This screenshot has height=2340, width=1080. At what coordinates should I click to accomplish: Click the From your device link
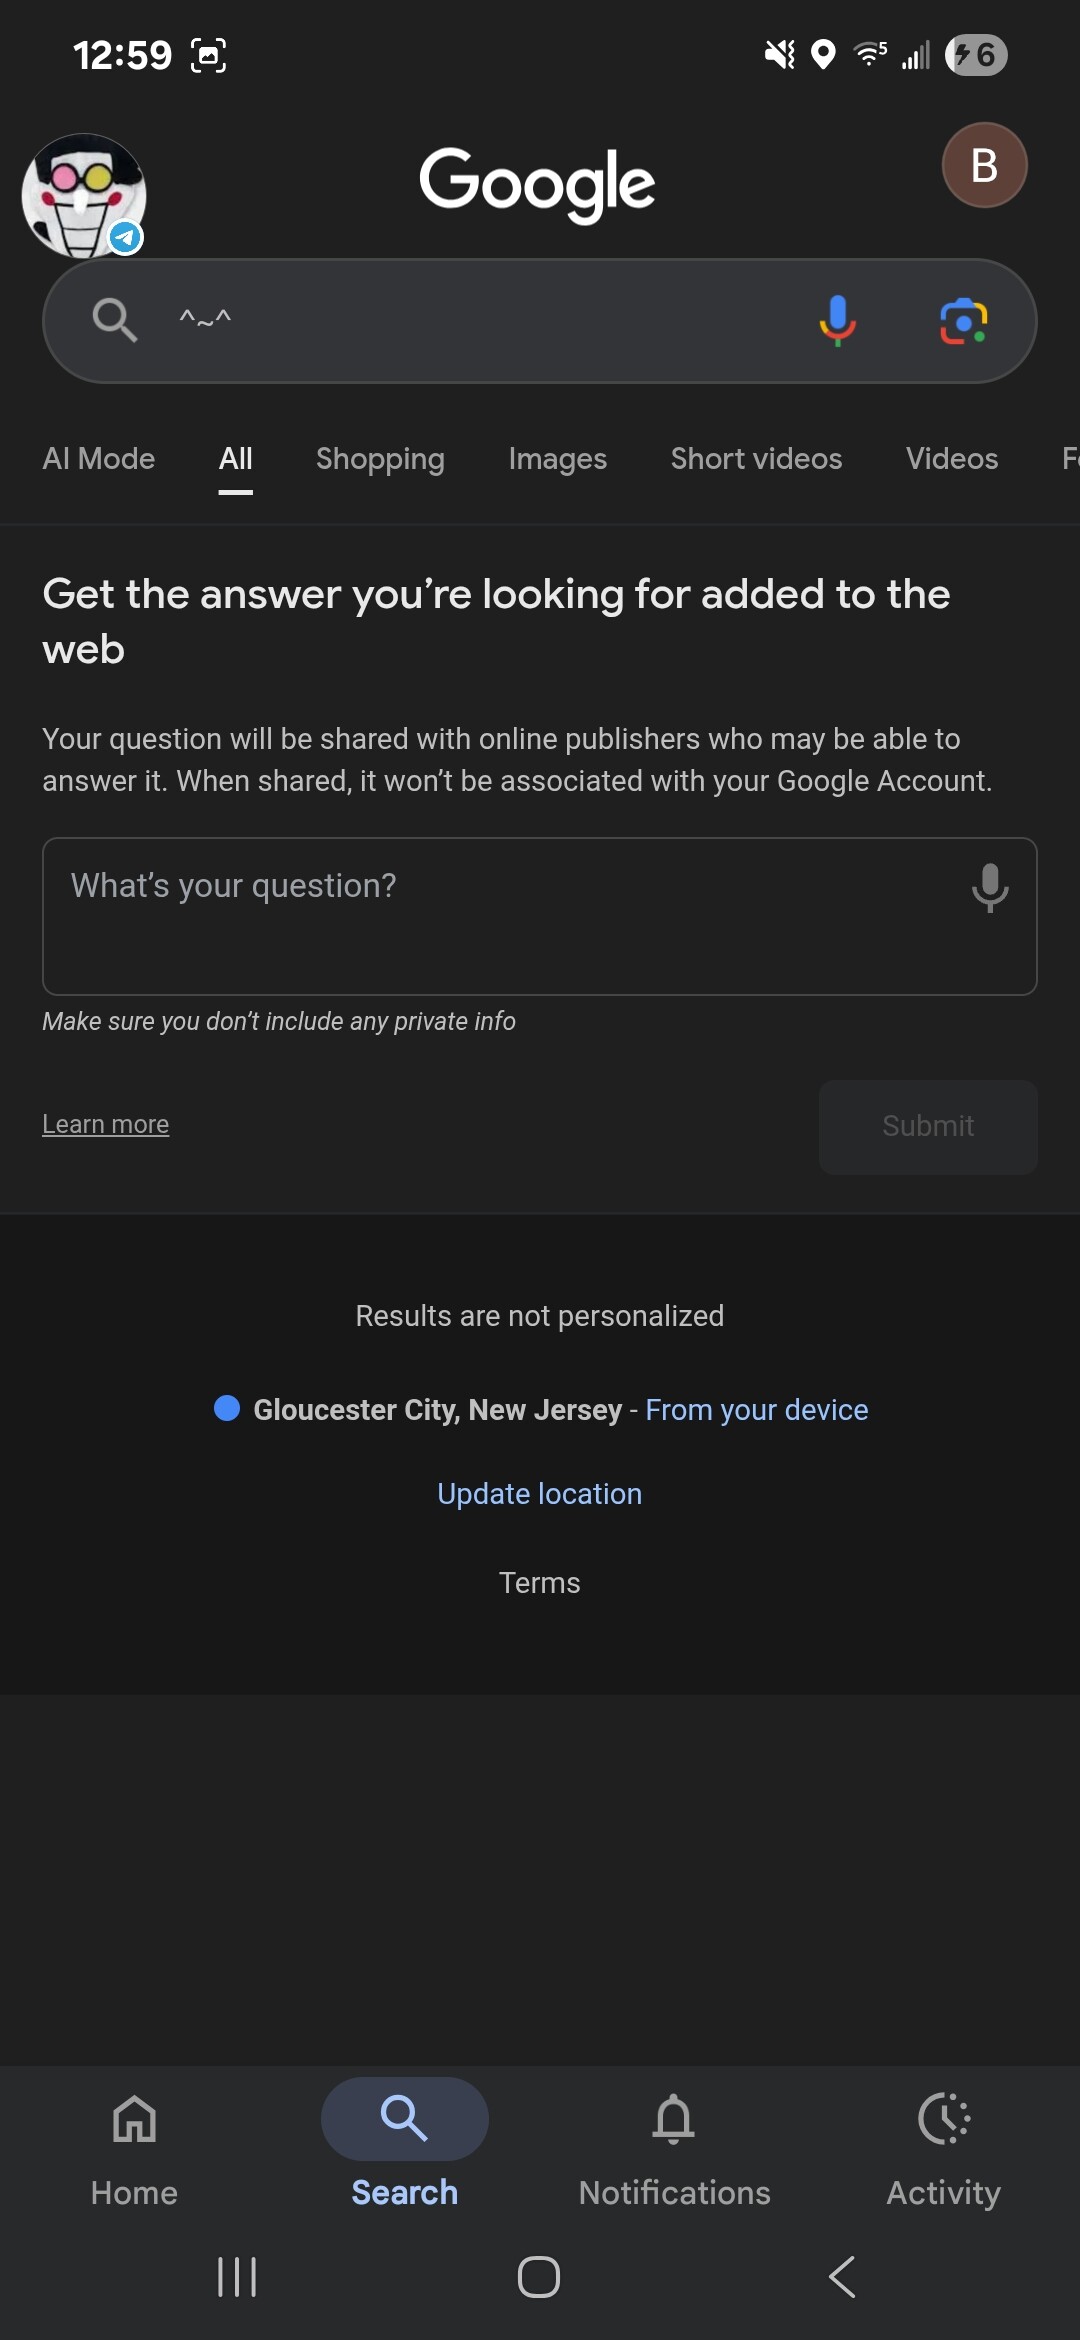(756, 1410)
